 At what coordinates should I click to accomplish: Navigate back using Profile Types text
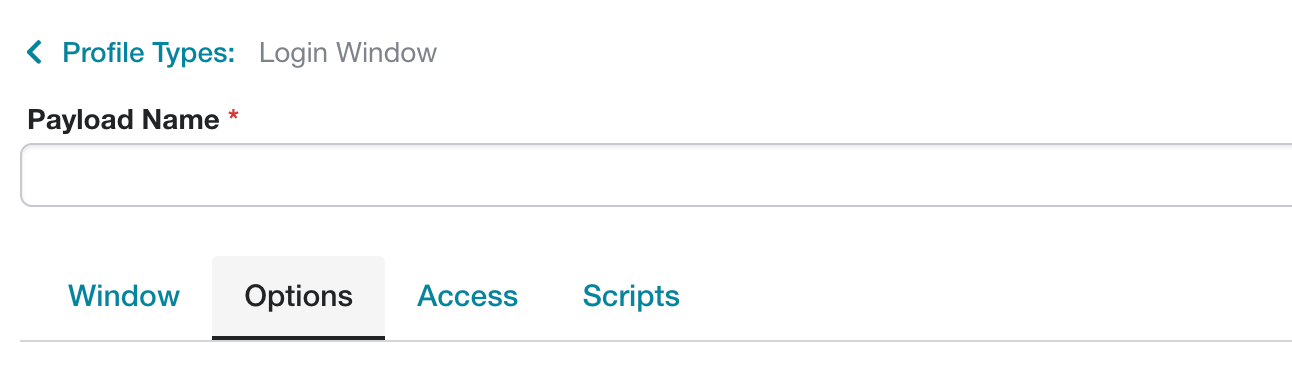(x=148, y=52)
